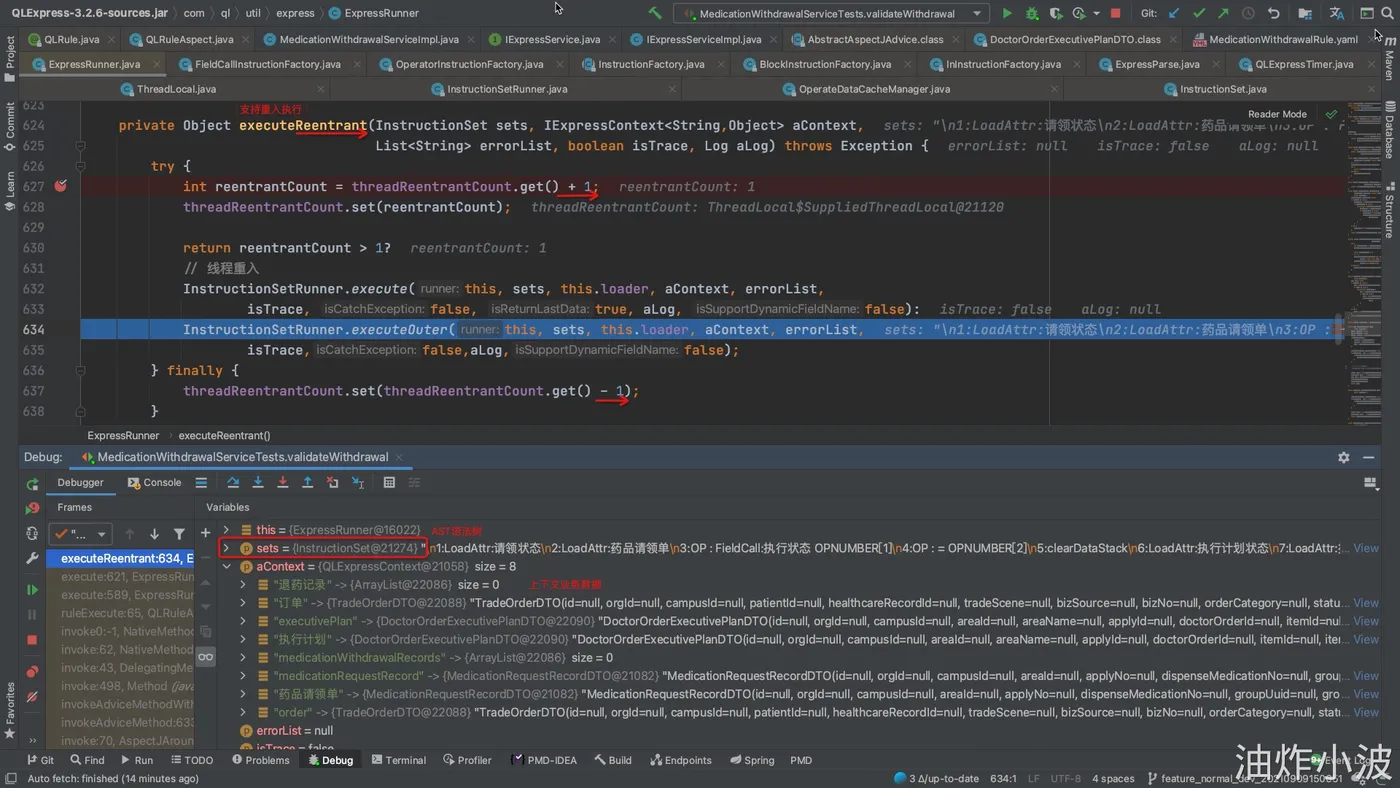Viewport: 1400px width, 788px height.
Task: Open Maven side panel
Action: [x=1390, y=60]
